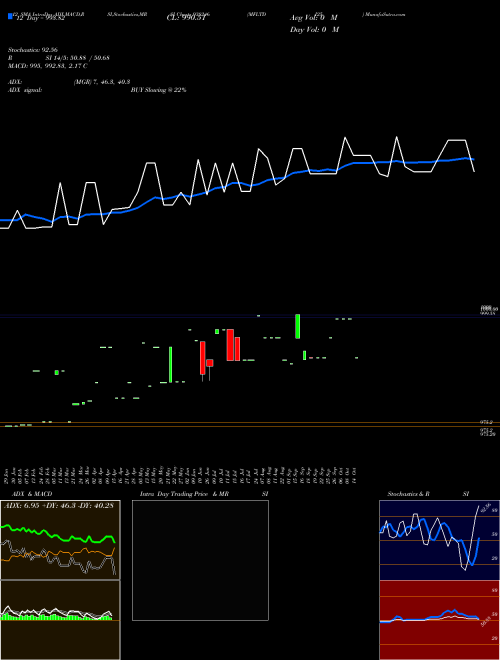Click the dark red RSI chart panel
The image size is (500, 660).
439,620
